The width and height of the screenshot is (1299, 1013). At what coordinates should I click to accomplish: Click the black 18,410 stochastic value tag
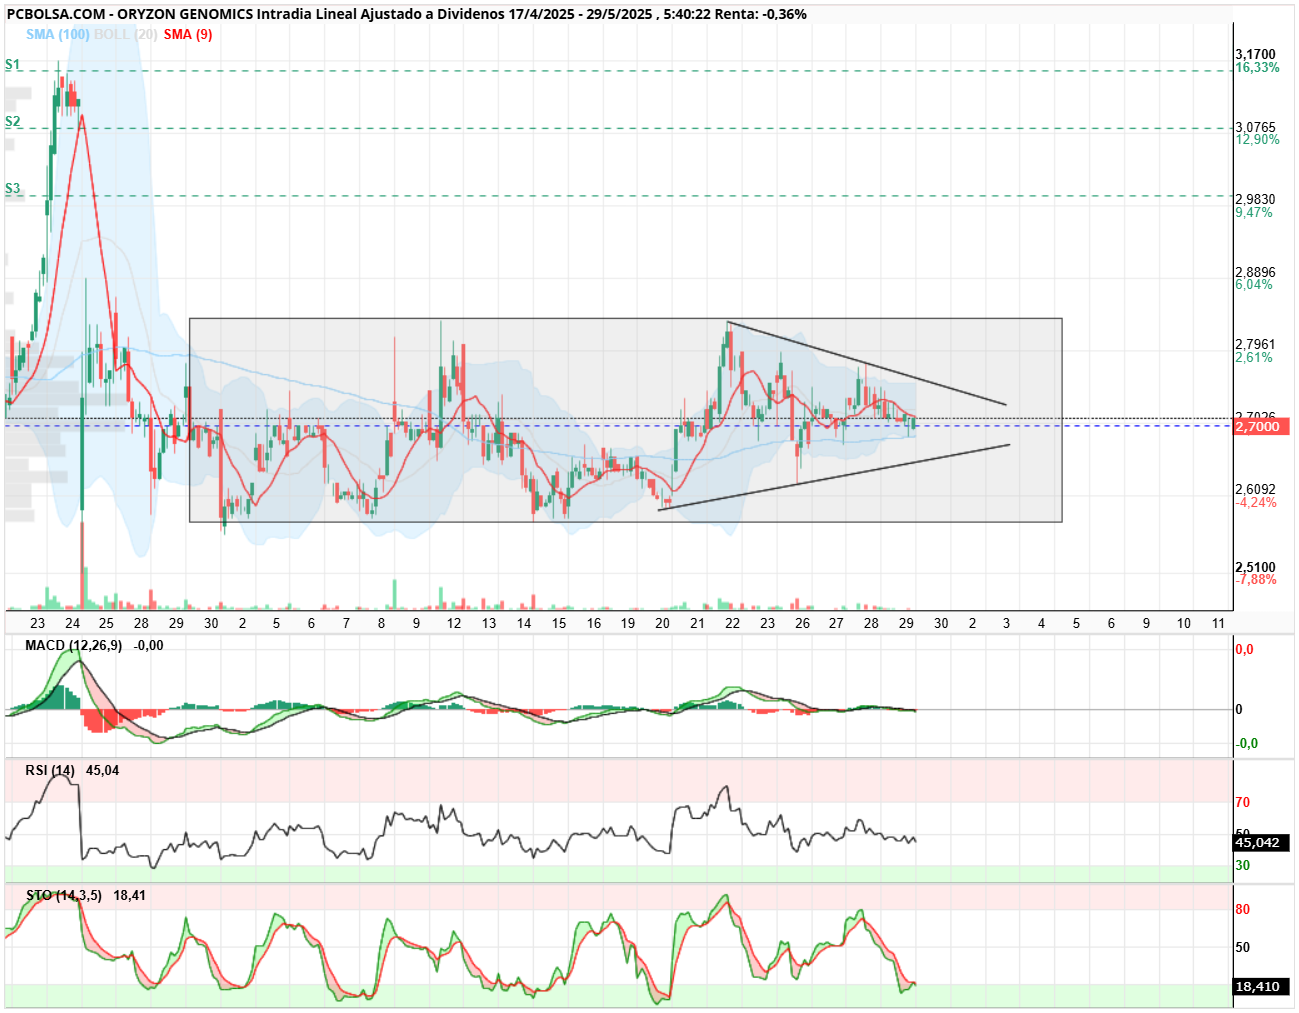pos(1261,986)
